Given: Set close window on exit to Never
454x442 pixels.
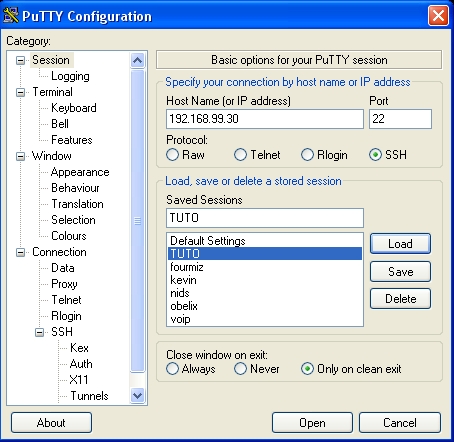Looking at the screenshot, I should pyautogui.click(x=240, y=369).
